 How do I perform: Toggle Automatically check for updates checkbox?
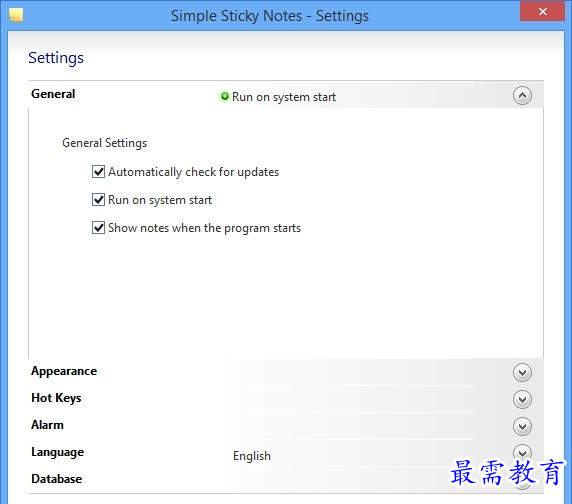pos(98,172)
